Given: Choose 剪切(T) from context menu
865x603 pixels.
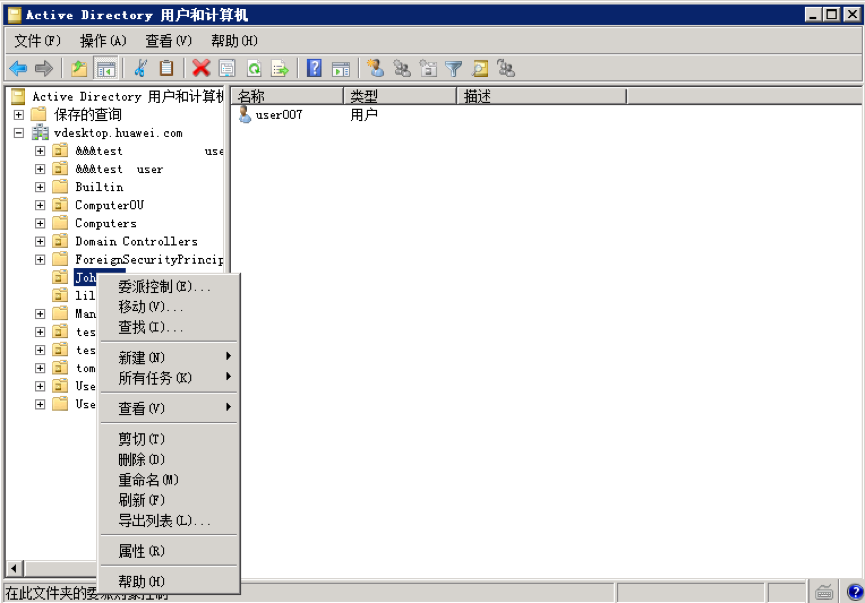Looking at the screenshot, I should 169,439.
